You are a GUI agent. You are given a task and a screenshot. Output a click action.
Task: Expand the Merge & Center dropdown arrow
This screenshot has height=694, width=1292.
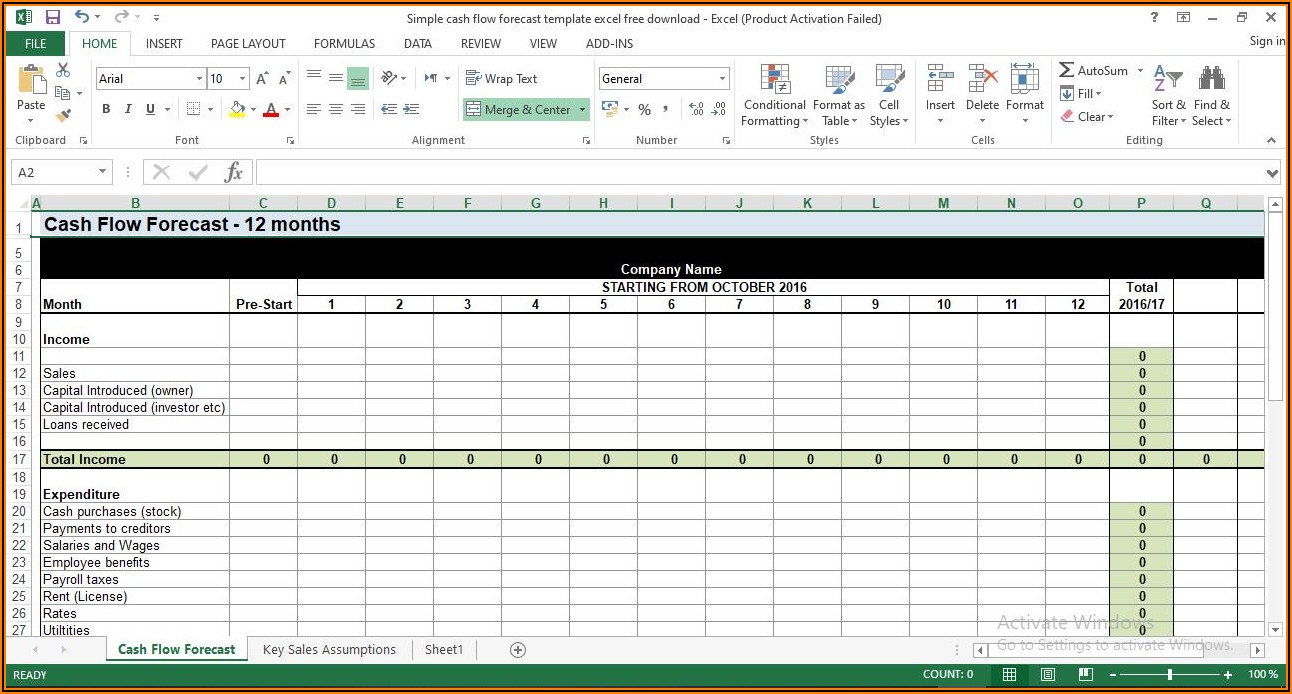(583, 110)
